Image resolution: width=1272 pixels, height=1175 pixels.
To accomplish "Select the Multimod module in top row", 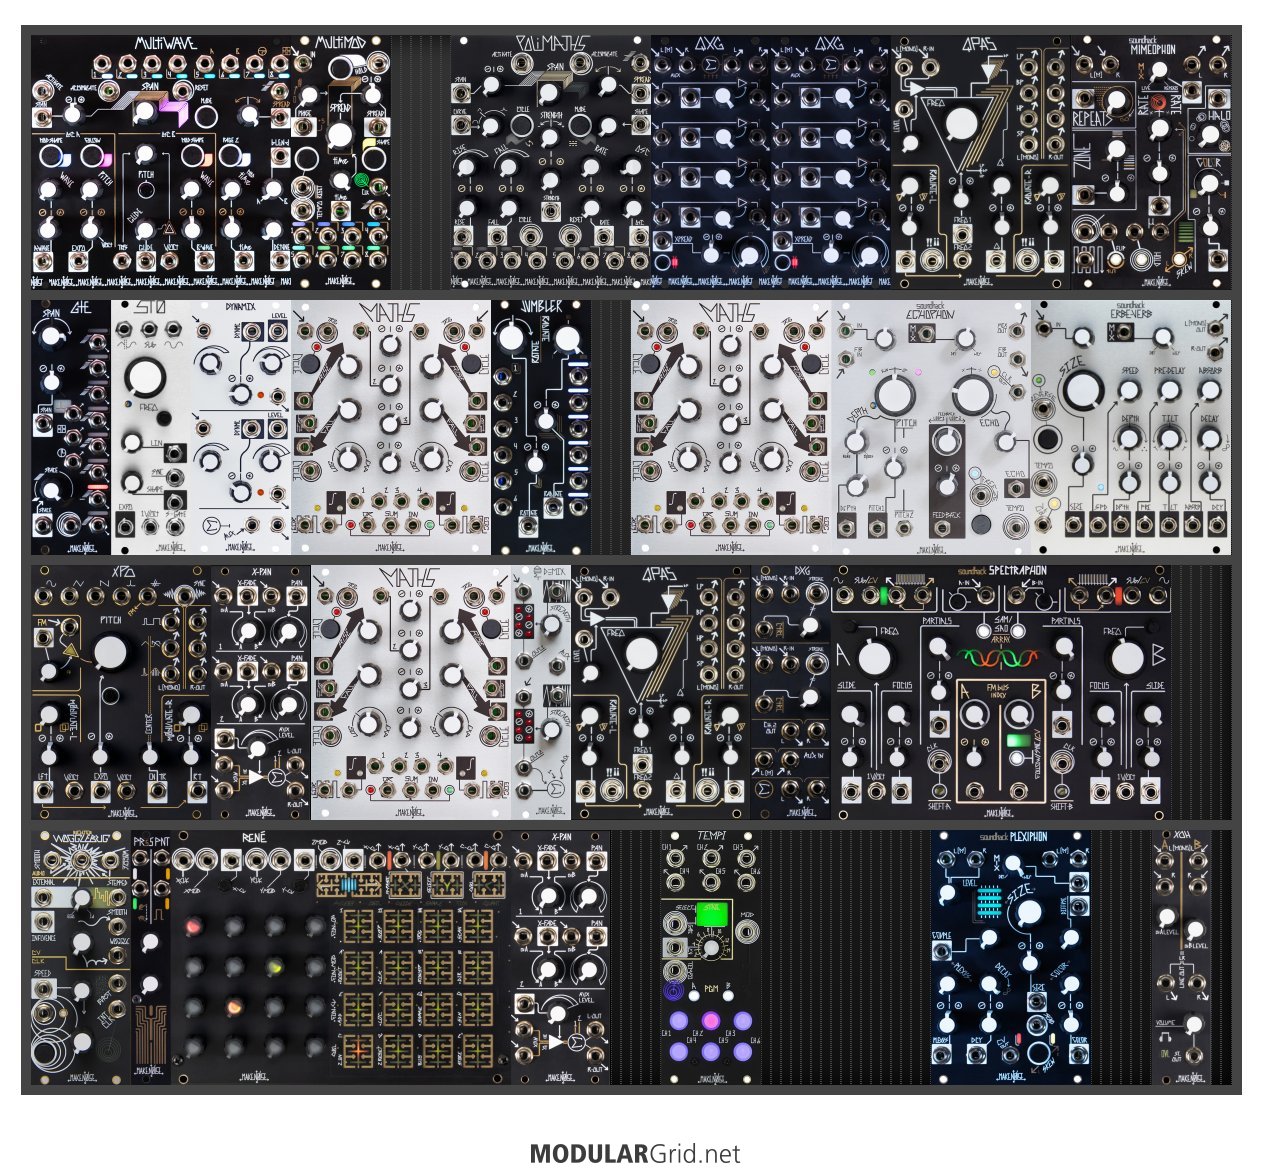I will click(x=340, y=163).
